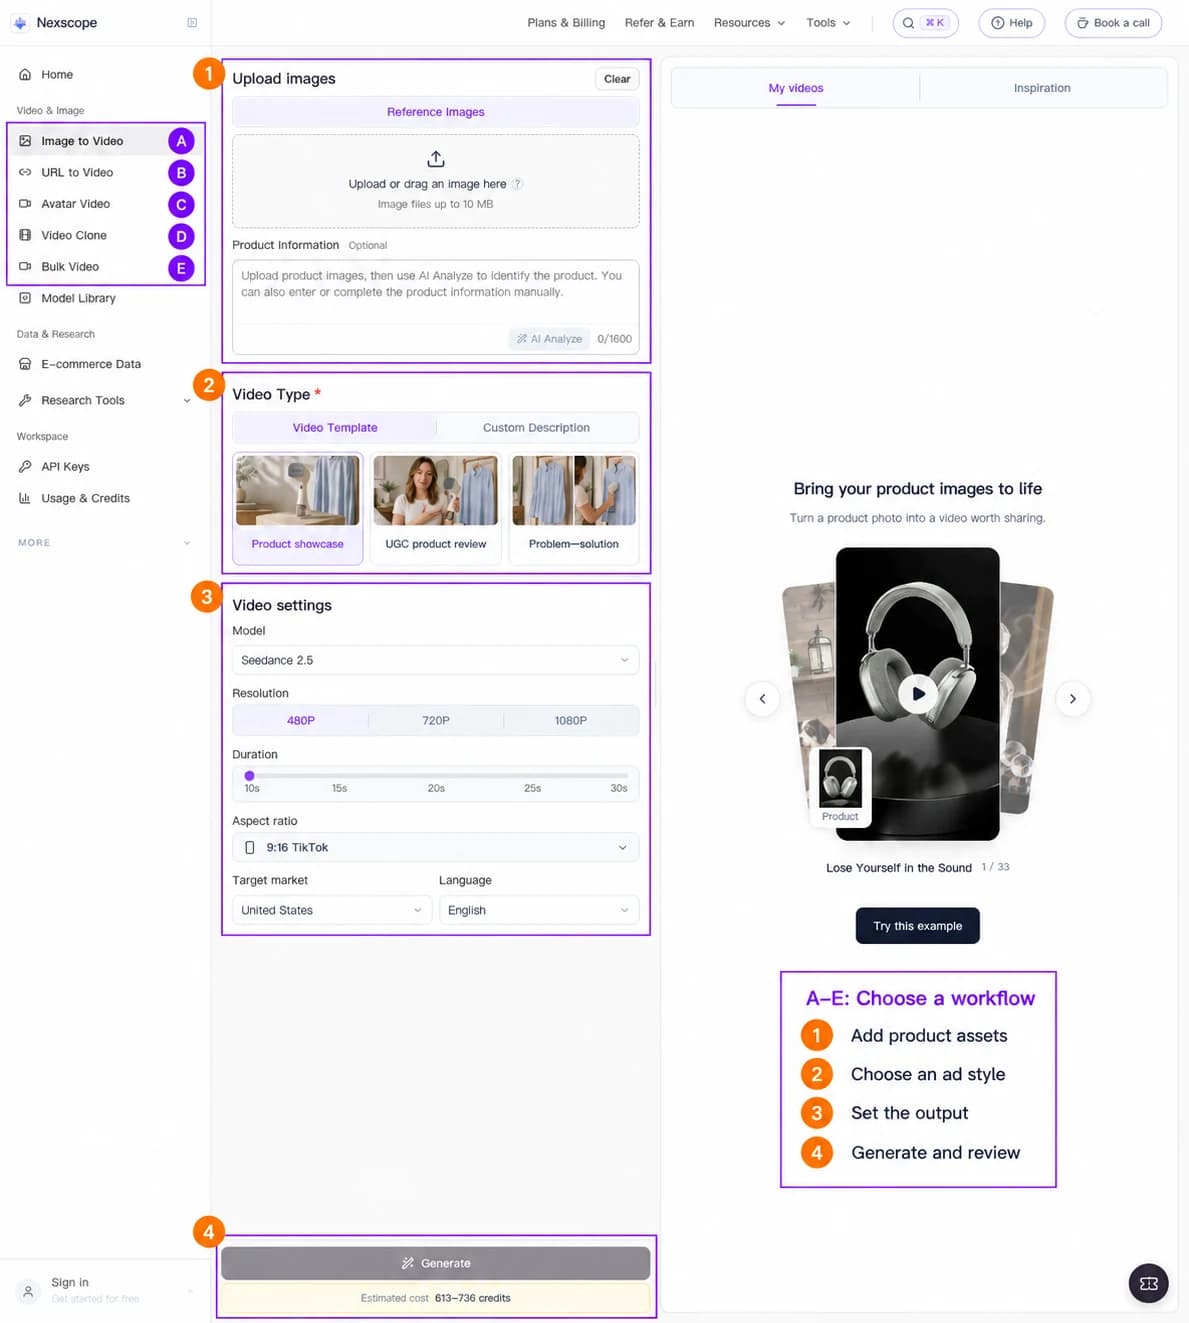Click the Generate button
The height and width of the screenshot is (1323, 1189).
tap(435, 1263)
